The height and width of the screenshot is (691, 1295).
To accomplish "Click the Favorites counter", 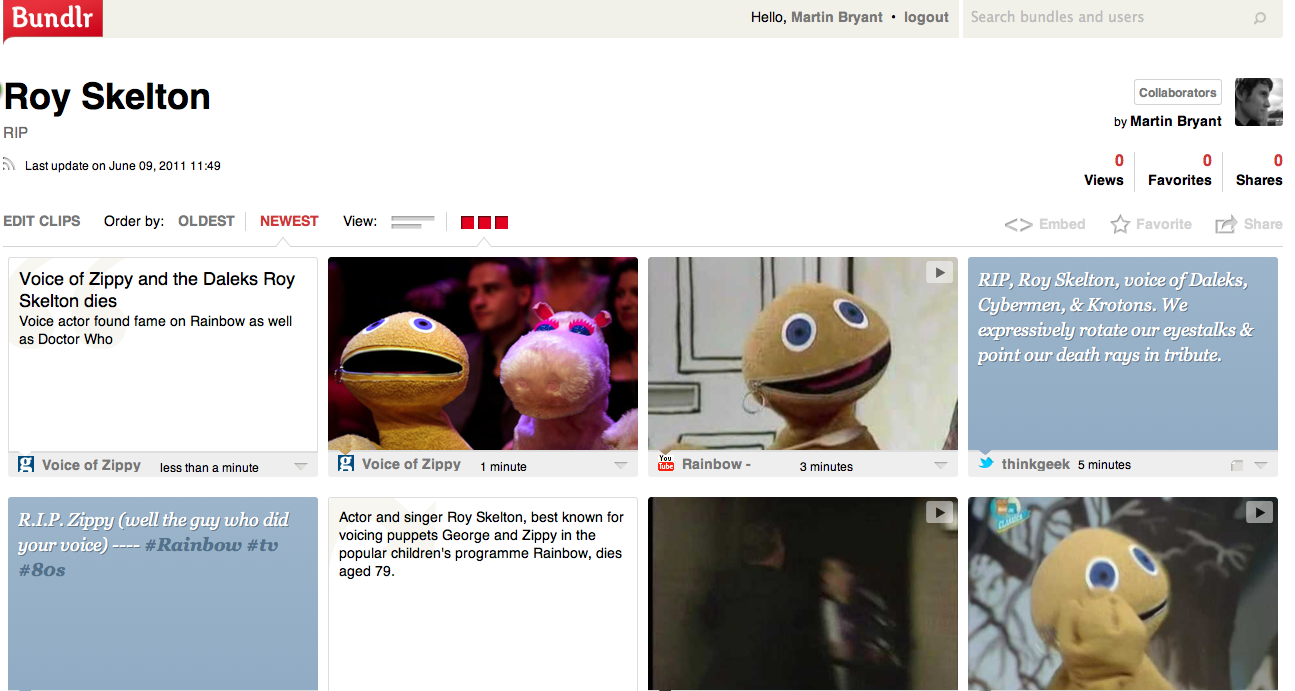I will [1180, 170].
